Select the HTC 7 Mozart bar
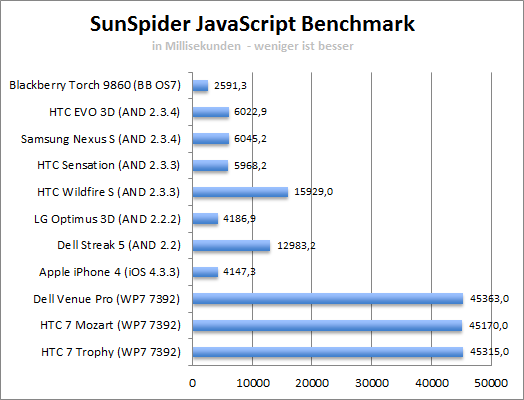Image resolution: width=524 pixels, height=400 pixels. click(327, 325)
